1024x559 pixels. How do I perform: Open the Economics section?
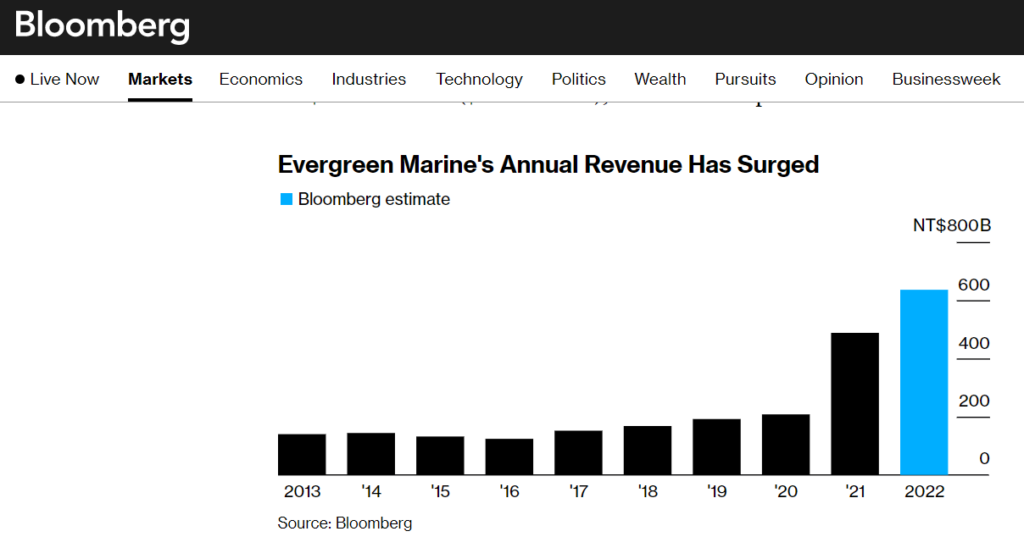[x=261, y=79]
